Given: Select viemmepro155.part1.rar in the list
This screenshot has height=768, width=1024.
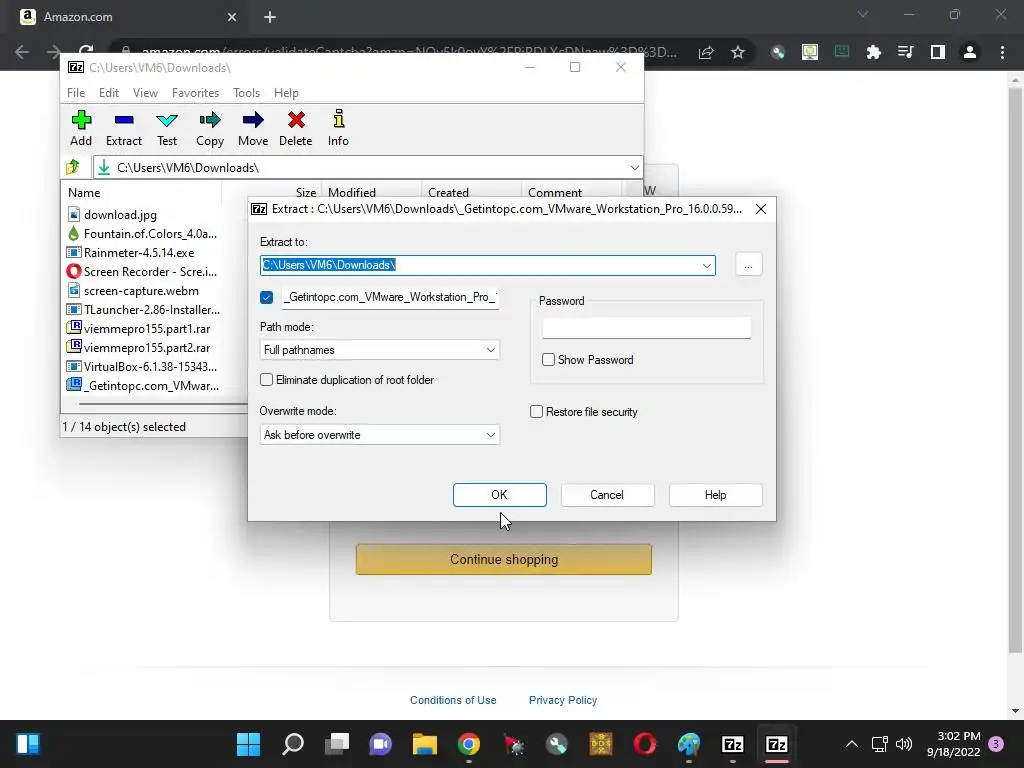Looking at the screenshot, I should tap(147, 328).
